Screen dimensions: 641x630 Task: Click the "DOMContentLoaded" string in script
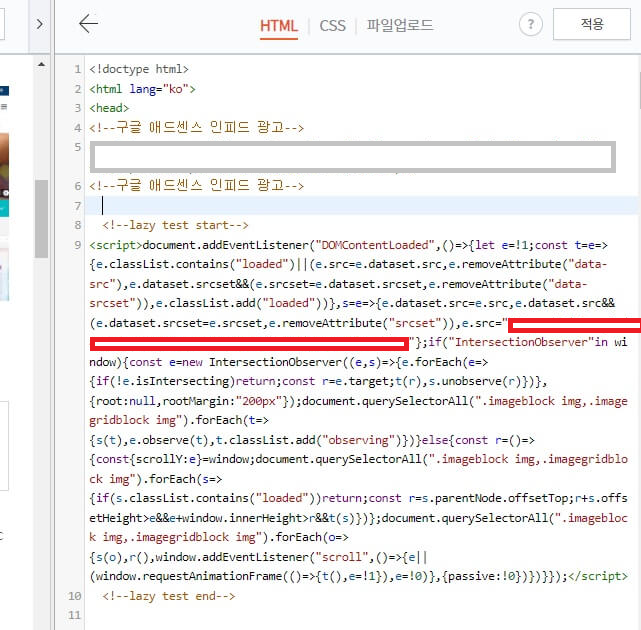375,245
